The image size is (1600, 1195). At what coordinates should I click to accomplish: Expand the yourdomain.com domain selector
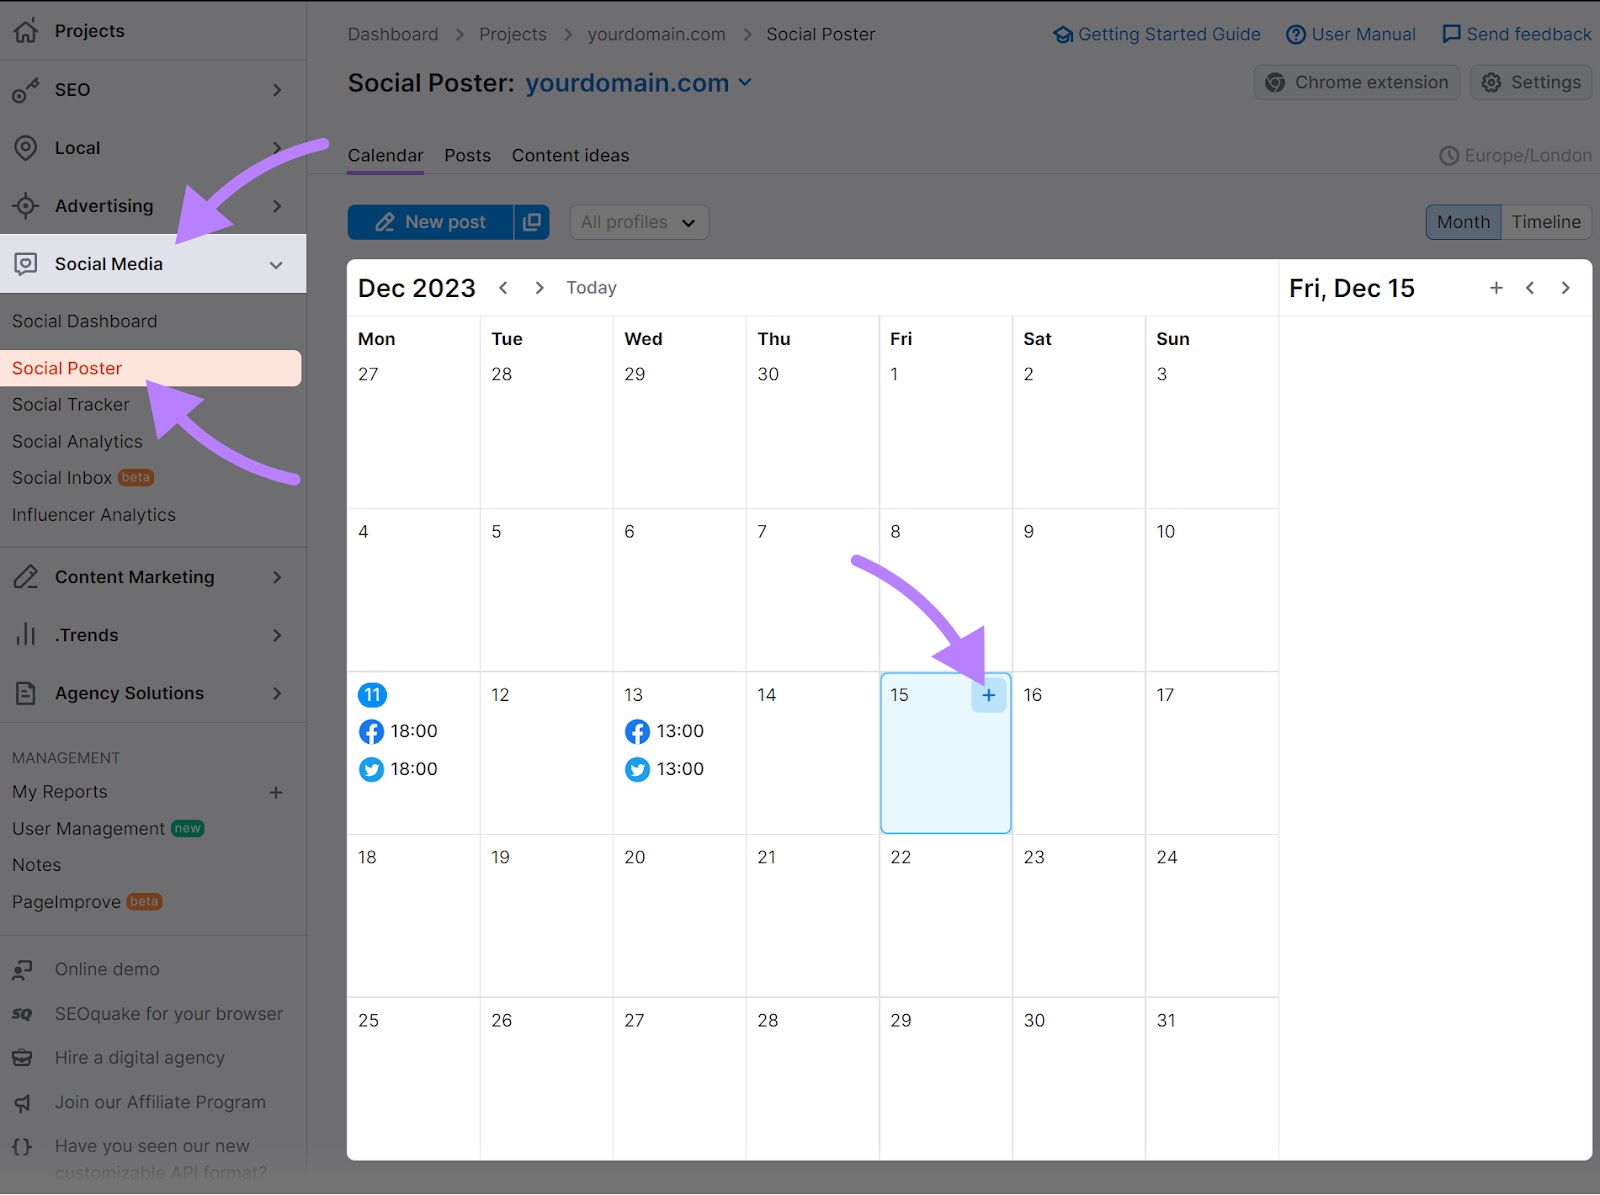[x=744, y=84]
